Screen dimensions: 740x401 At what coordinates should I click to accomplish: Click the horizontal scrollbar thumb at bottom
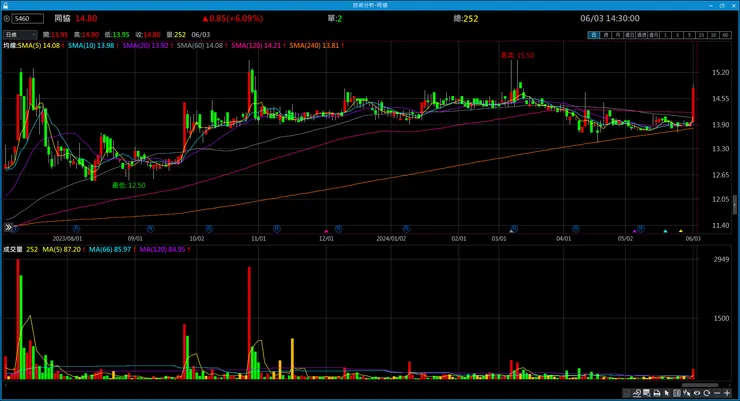point(700,385)
